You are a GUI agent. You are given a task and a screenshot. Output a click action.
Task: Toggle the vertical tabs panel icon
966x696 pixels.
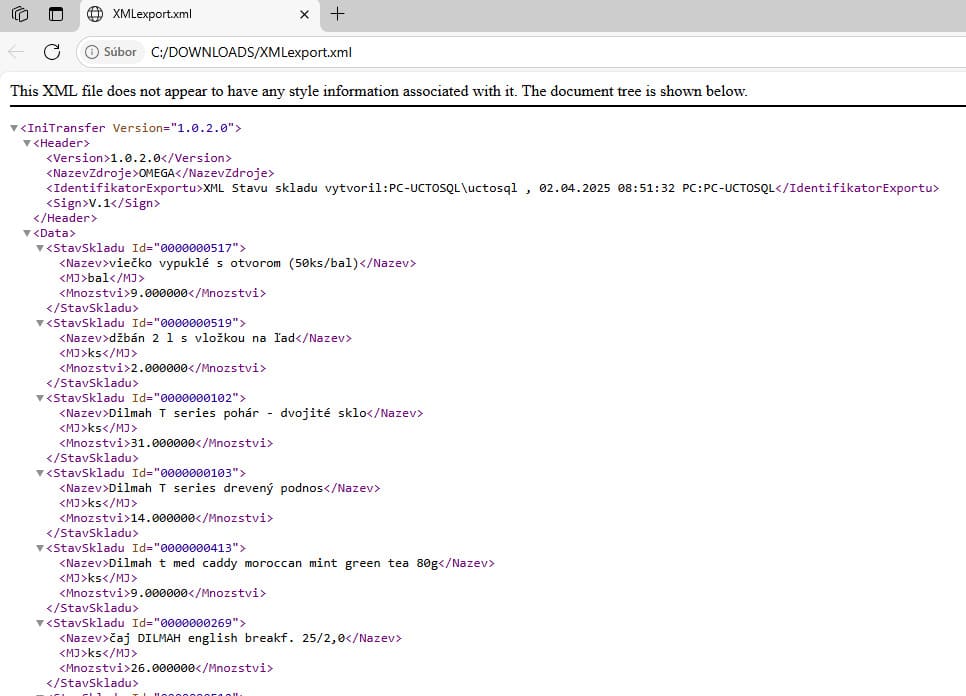click(56, 14)
